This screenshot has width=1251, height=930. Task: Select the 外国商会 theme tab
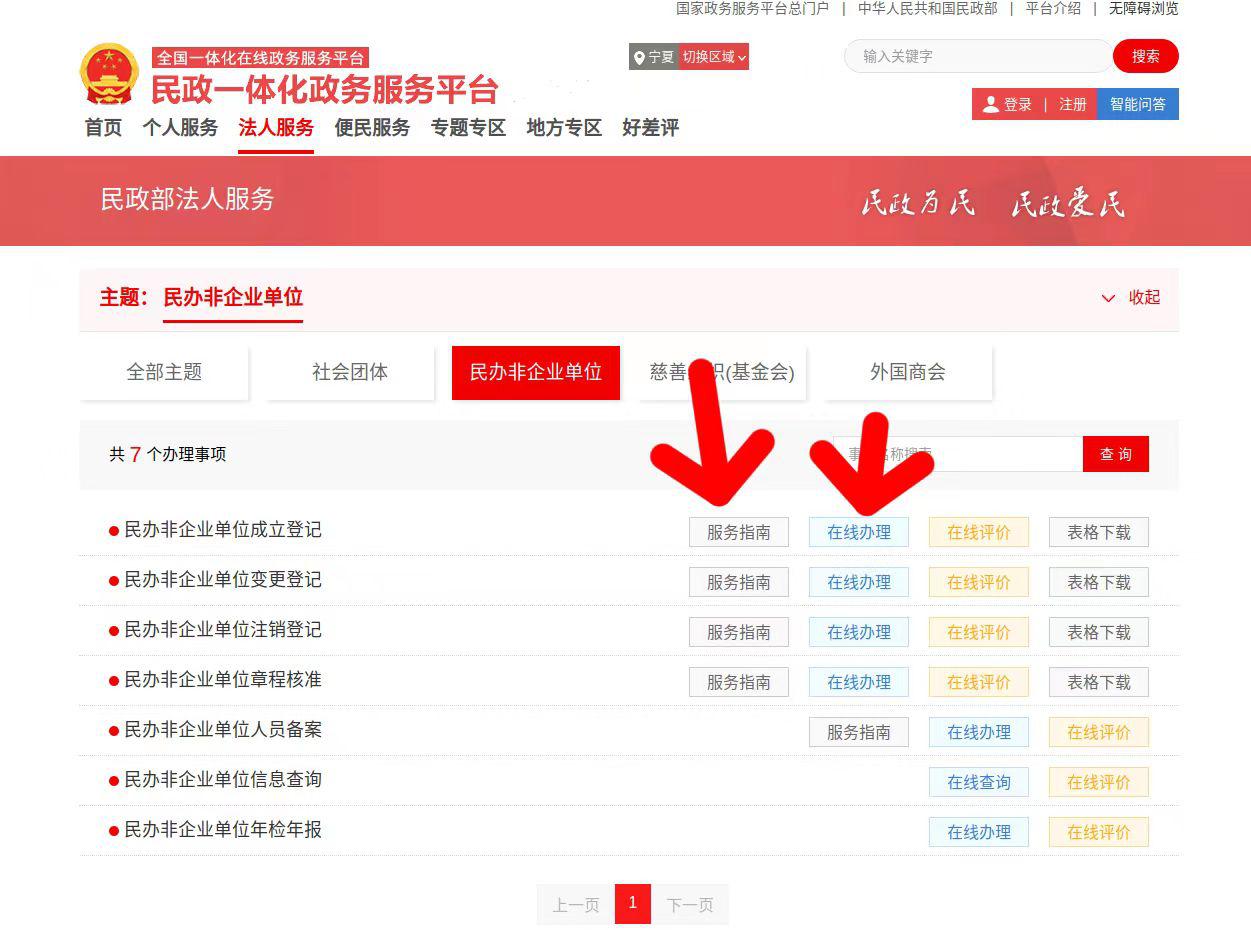[x=907, y=372]
